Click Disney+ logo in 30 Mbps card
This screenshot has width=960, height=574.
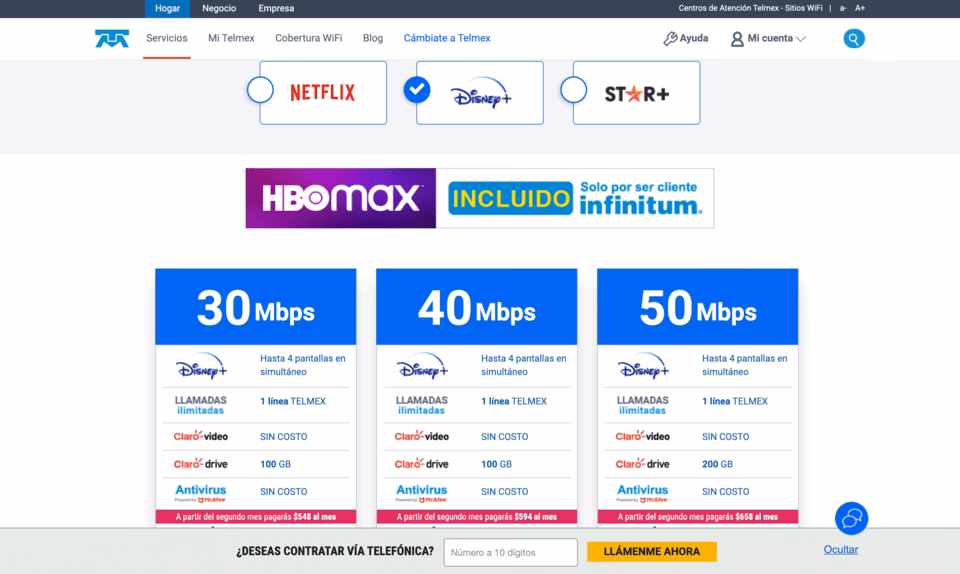click(x=201, y=365)
